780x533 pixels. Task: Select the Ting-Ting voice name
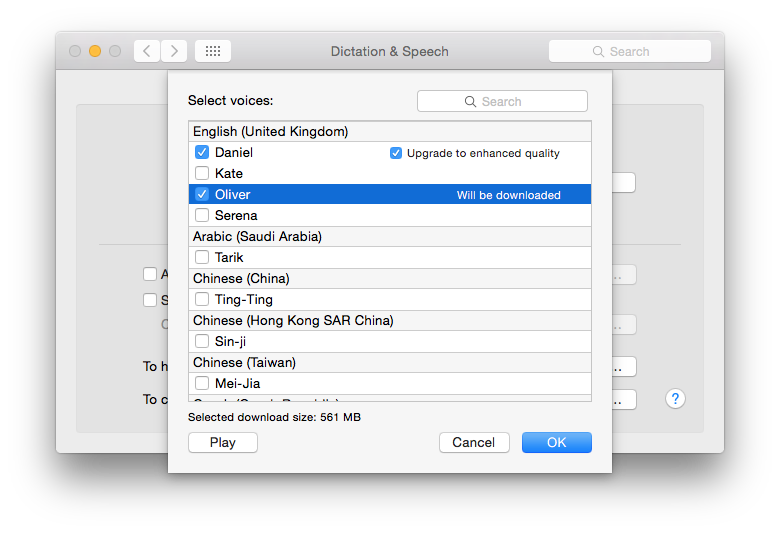(244, 300)
